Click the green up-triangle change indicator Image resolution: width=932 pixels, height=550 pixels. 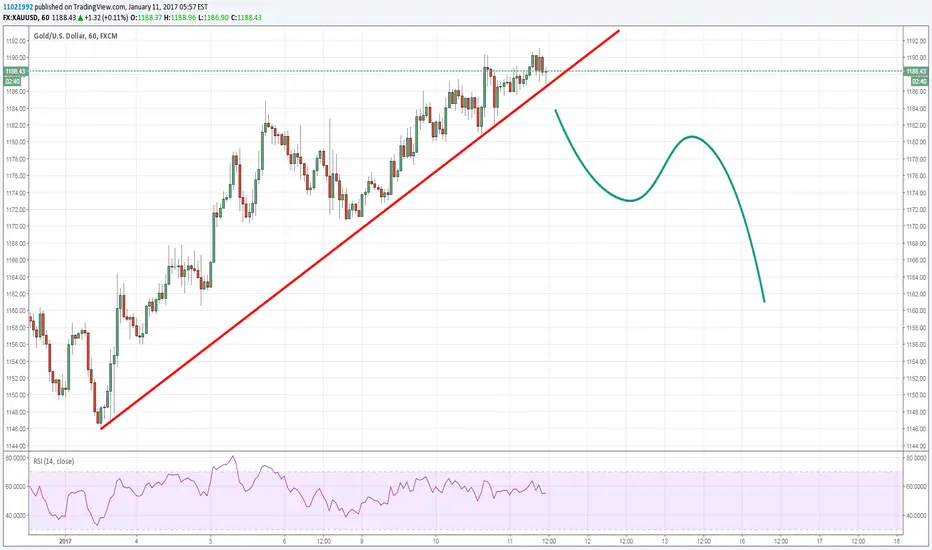(x=80, y=18)
